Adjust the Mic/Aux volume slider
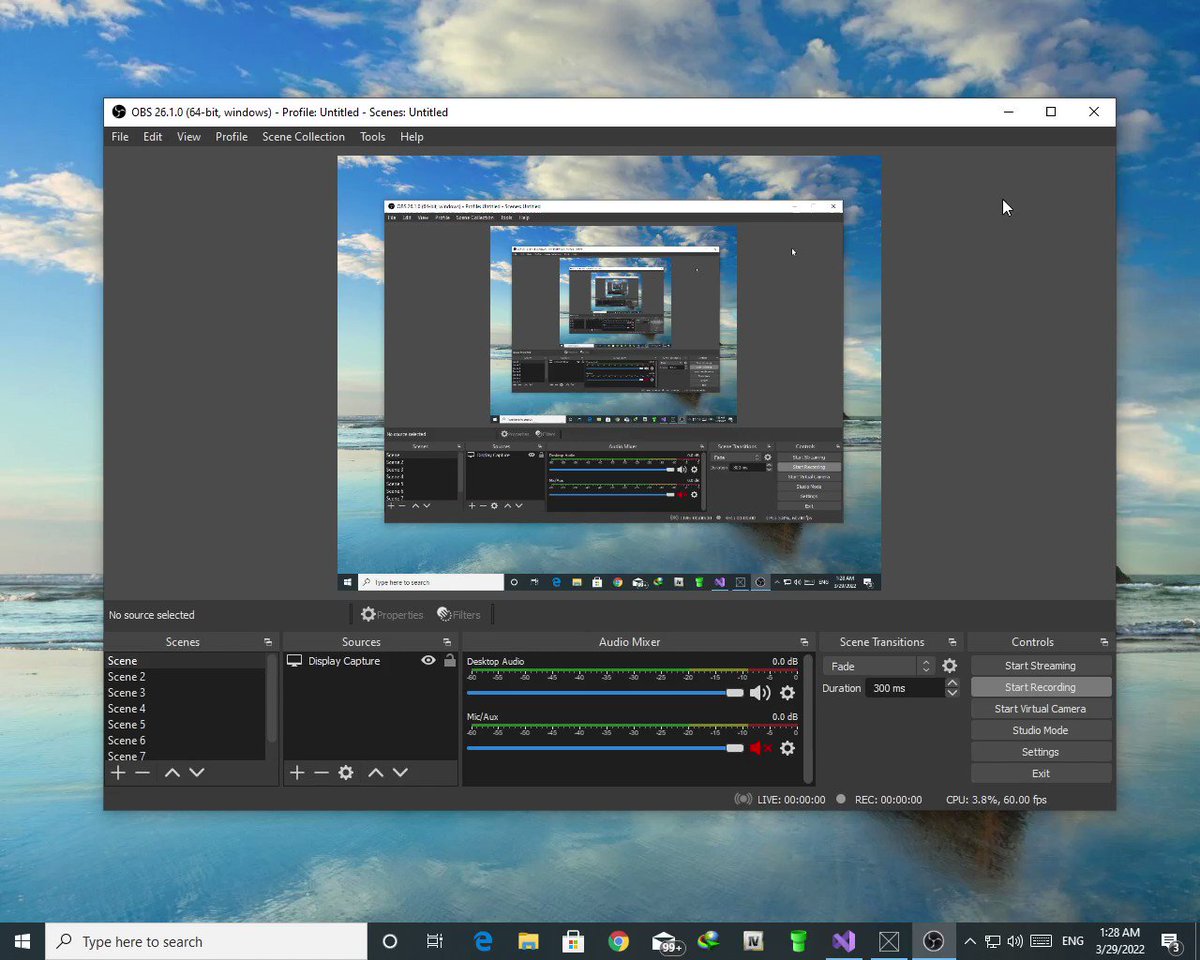Viewport: 1200px width, 960px height. (605, 748)
